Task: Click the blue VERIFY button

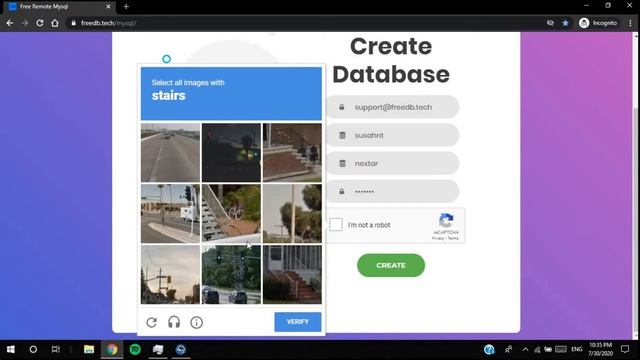Action: 298,322
